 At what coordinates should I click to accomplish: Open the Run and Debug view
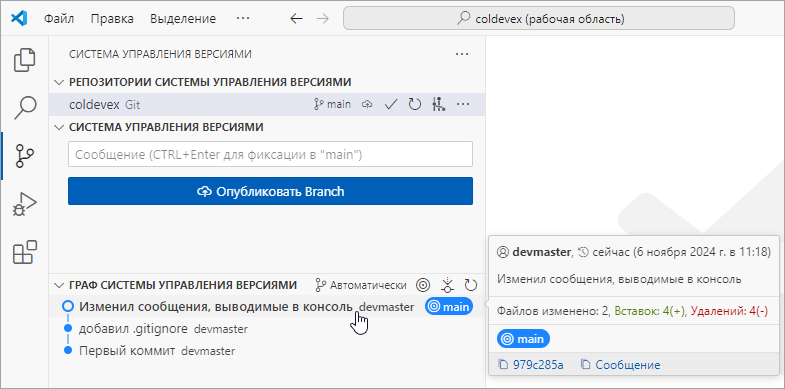[25, 204]
